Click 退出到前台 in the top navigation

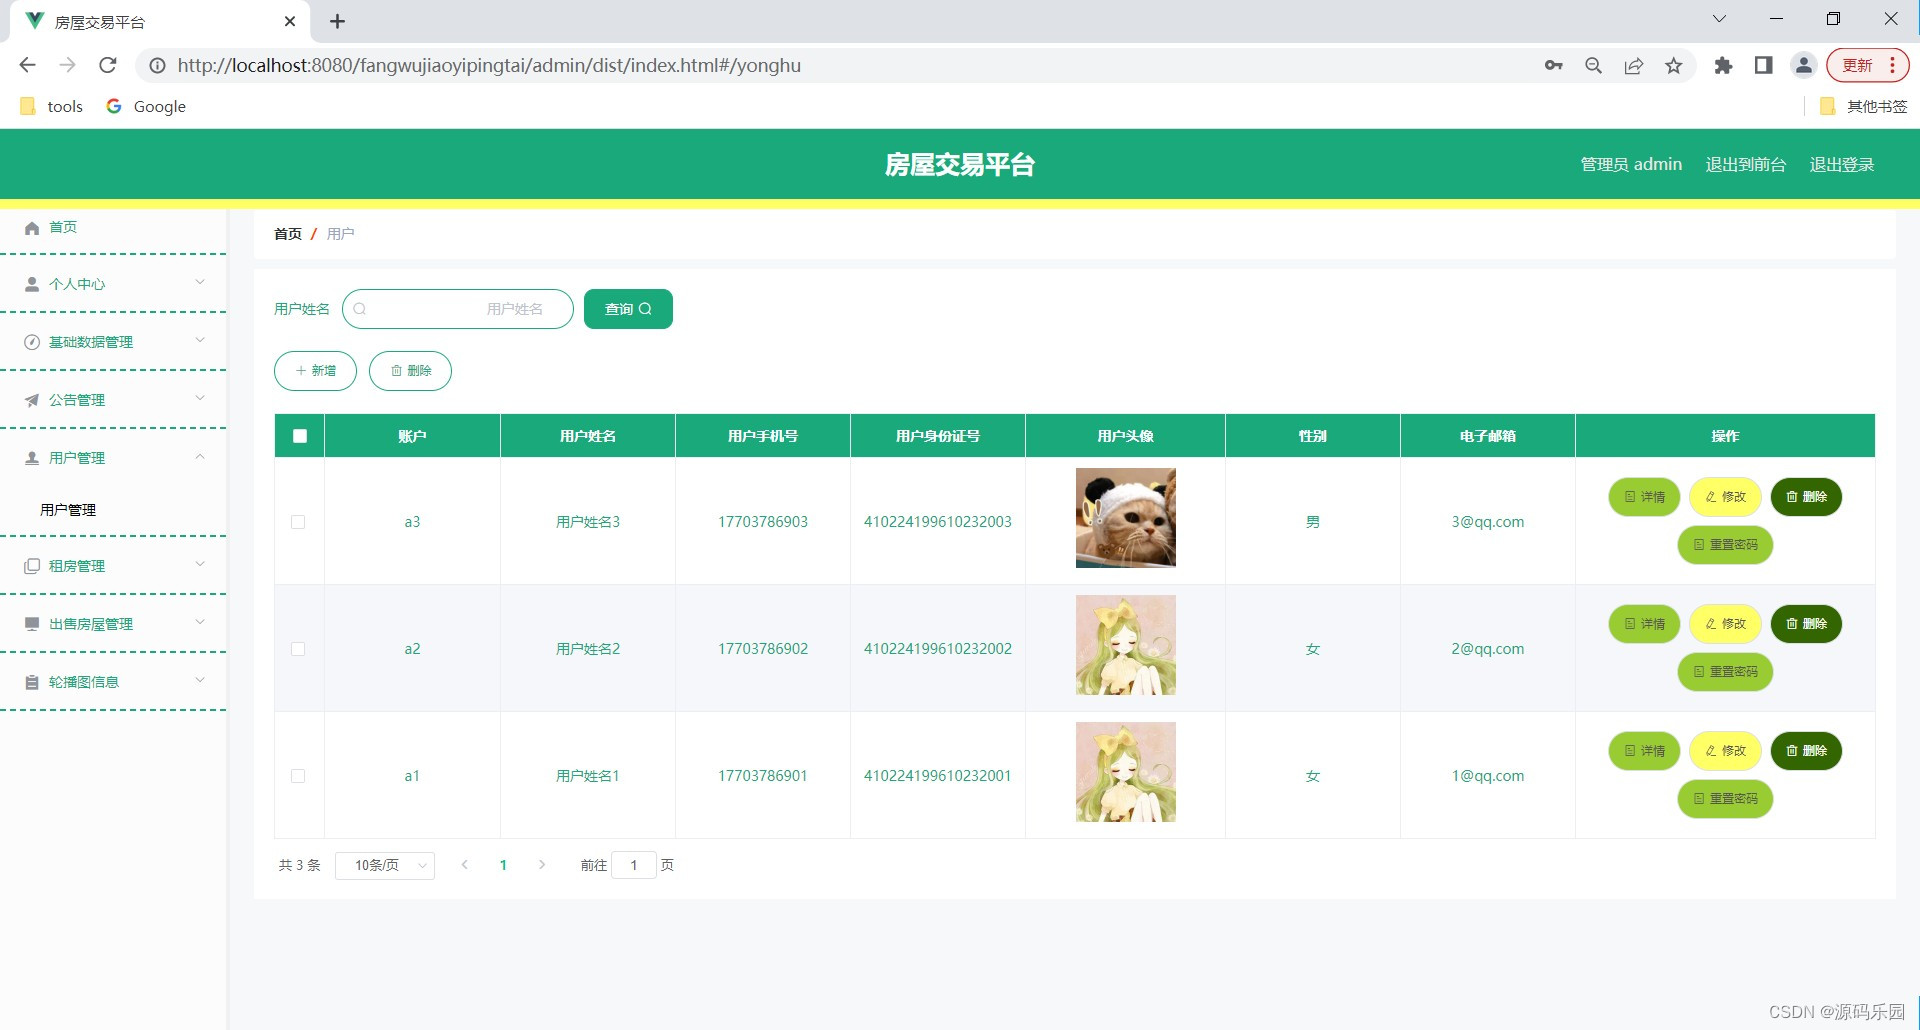click(1745, 164)
